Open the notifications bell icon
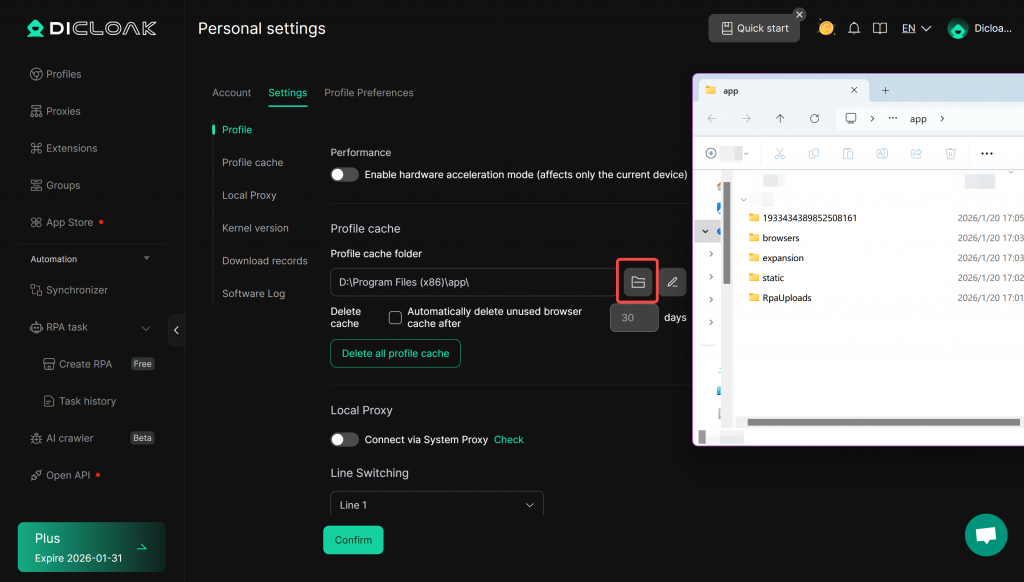Viewport: 1024px width, 582px height. (x=854, y=28)
